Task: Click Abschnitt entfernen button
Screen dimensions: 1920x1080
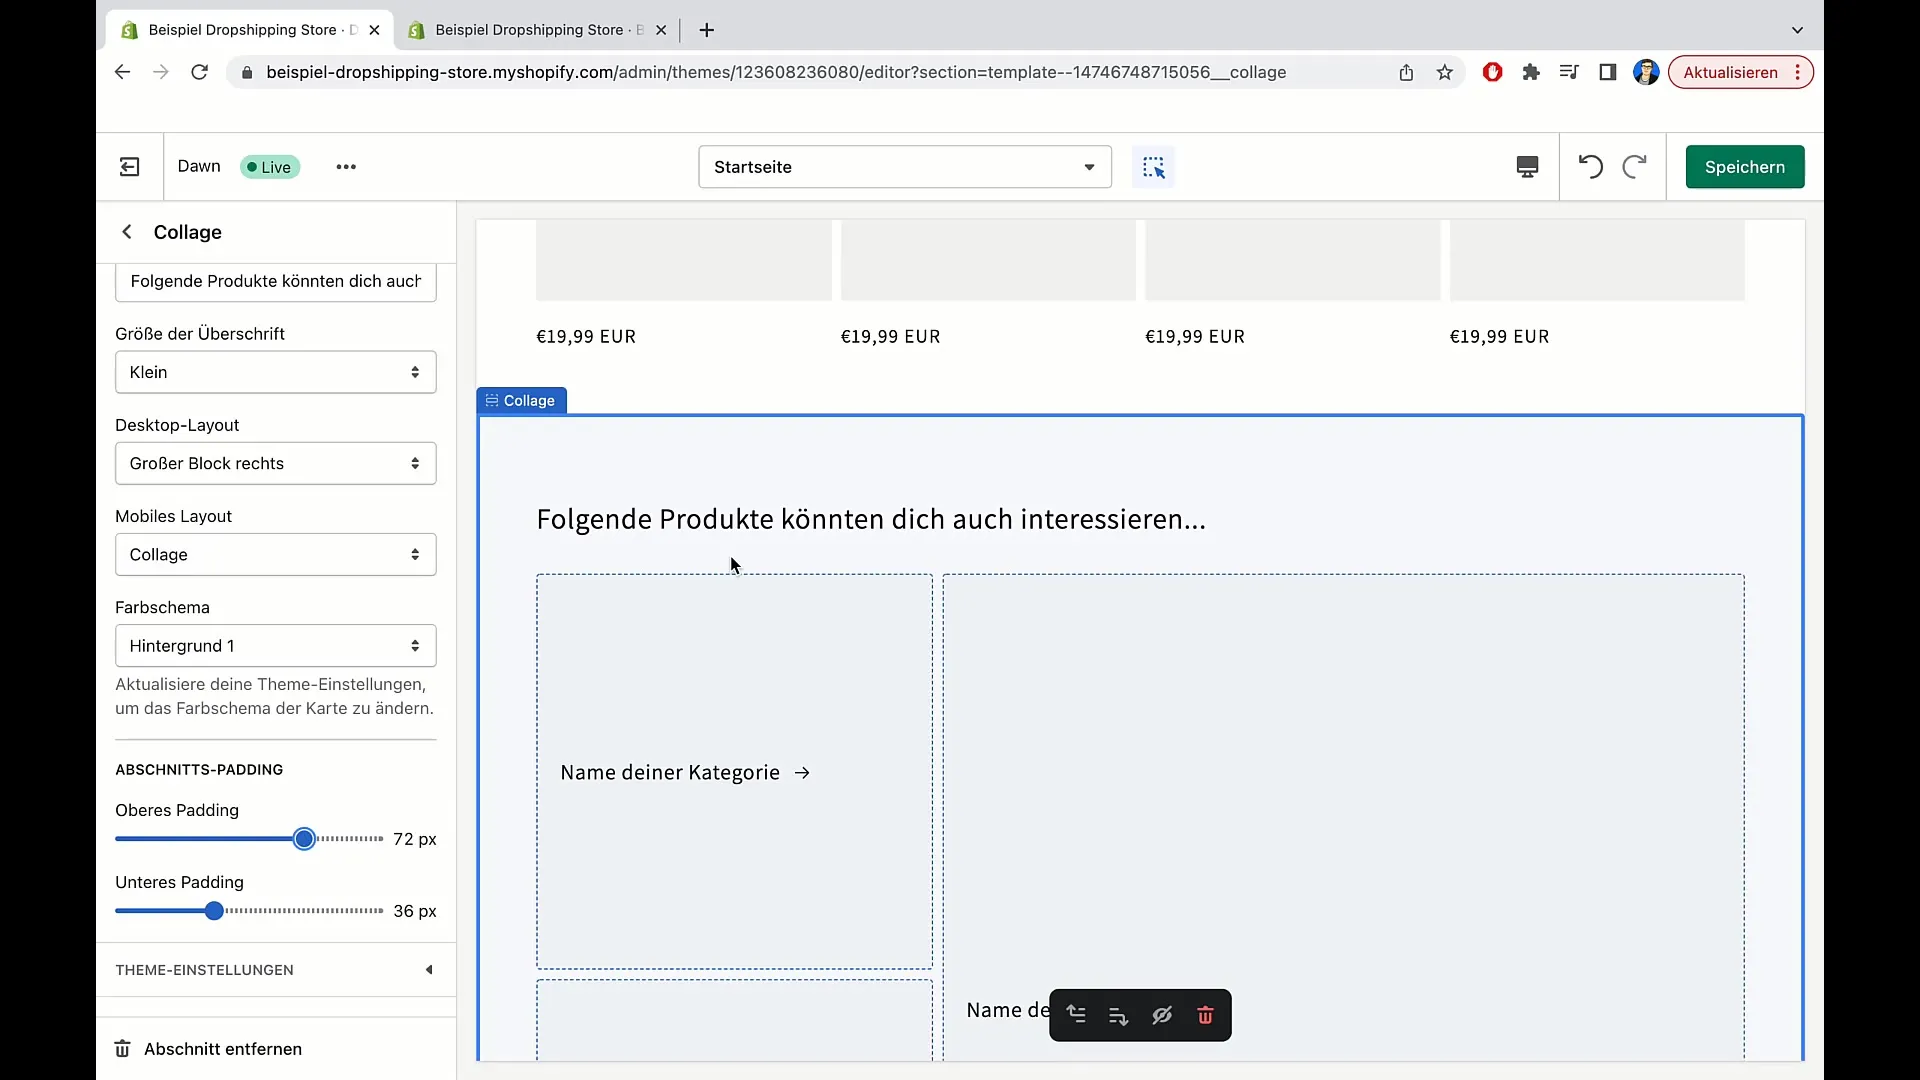Action: 223,1048
